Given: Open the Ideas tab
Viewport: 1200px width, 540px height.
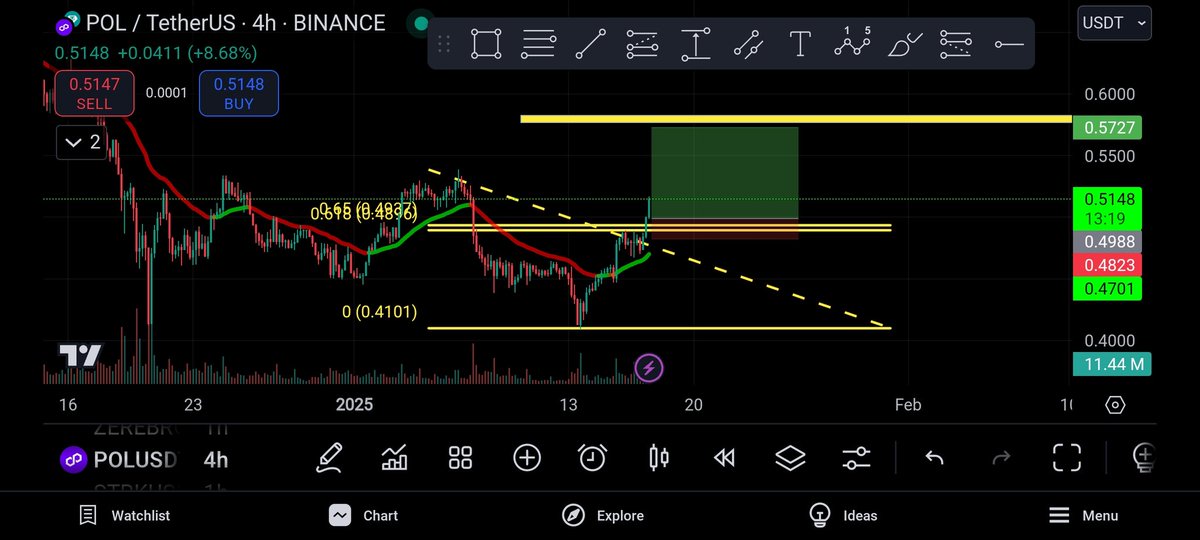Looking at the screenshot, I should click(x=843, y=515).
